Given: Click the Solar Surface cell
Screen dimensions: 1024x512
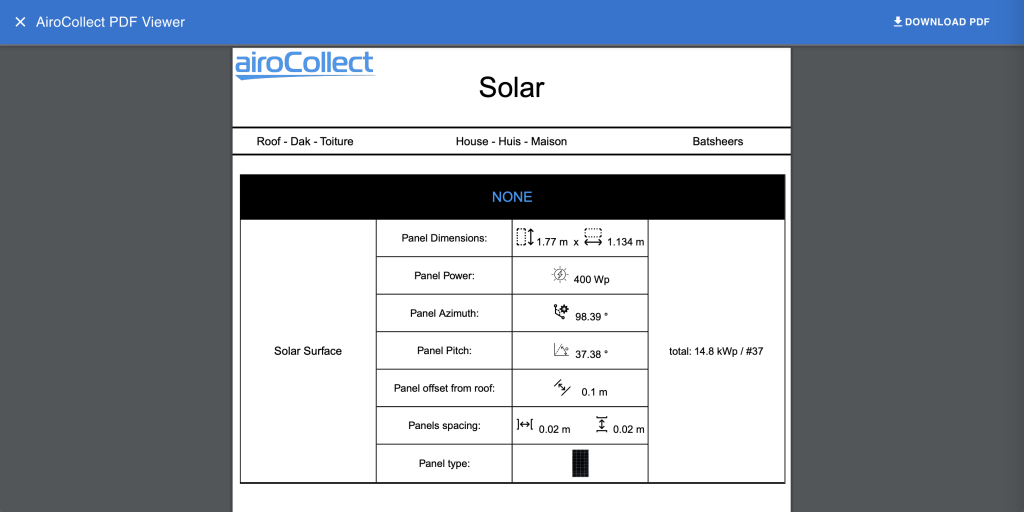Looking at the screenshot, I should 308,351.
